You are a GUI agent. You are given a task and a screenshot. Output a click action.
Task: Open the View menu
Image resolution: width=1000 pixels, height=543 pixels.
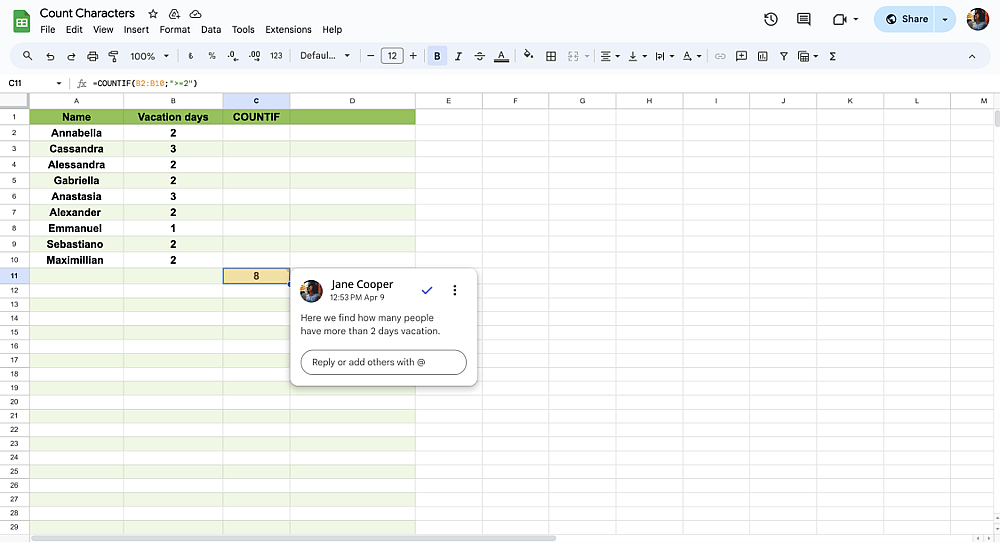(103, 29)
